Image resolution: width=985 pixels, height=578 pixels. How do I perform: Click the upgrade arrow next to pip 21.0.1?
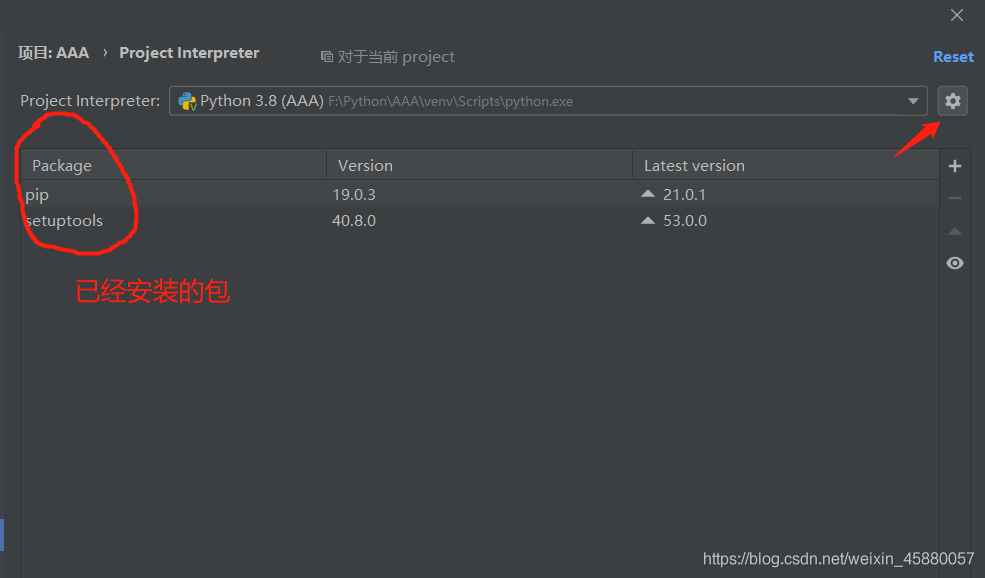click(647, 193)
